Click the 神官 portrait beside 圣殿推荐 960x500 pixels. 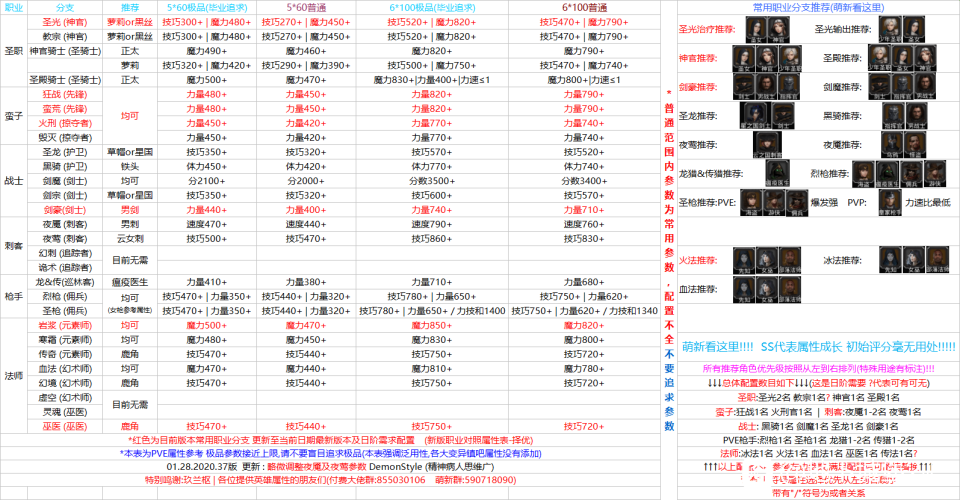(924, 58)
